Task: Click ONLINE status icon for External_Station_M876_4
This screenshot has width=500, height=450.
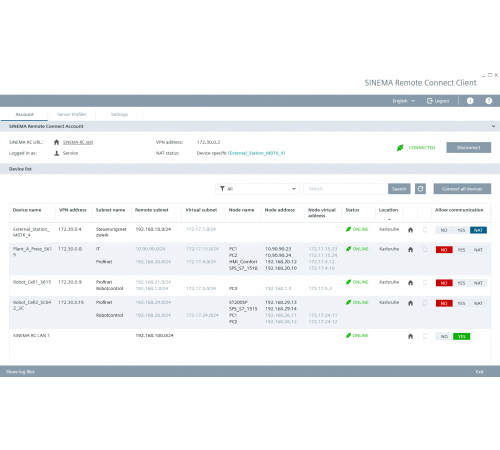Action: 348,229
